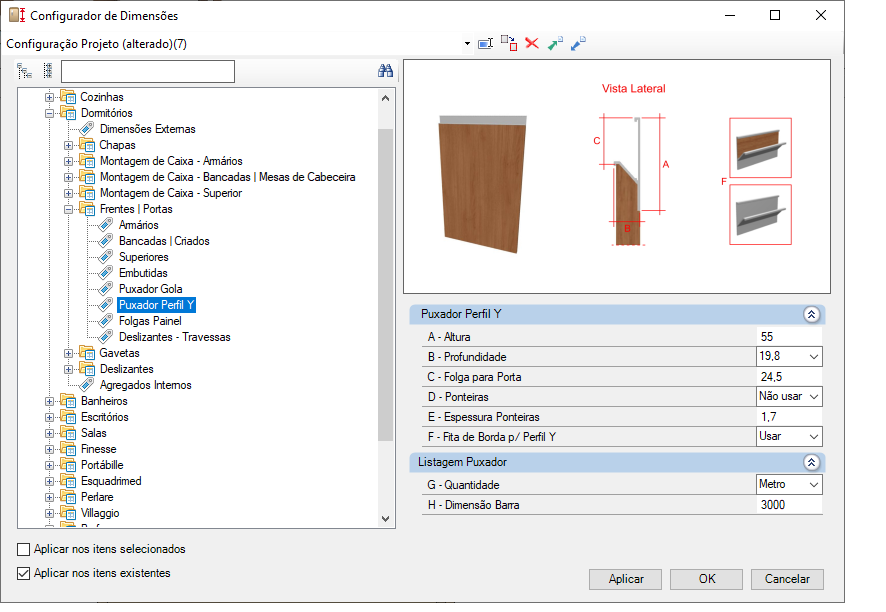Click the expand all tree icon
The width and height of the screenshot is (886, 612).
(24, 71)
